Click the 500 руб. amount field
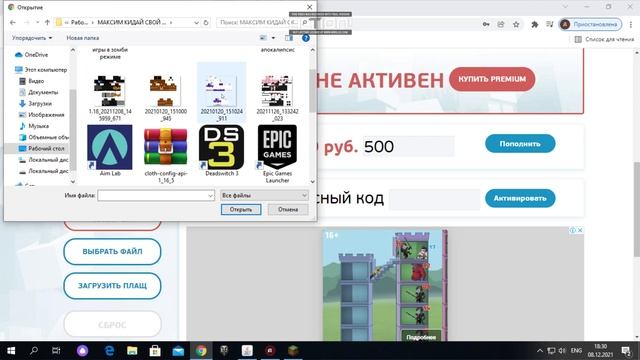The width and height of the screenshot is (640, 360). click(x=409, y=146)
